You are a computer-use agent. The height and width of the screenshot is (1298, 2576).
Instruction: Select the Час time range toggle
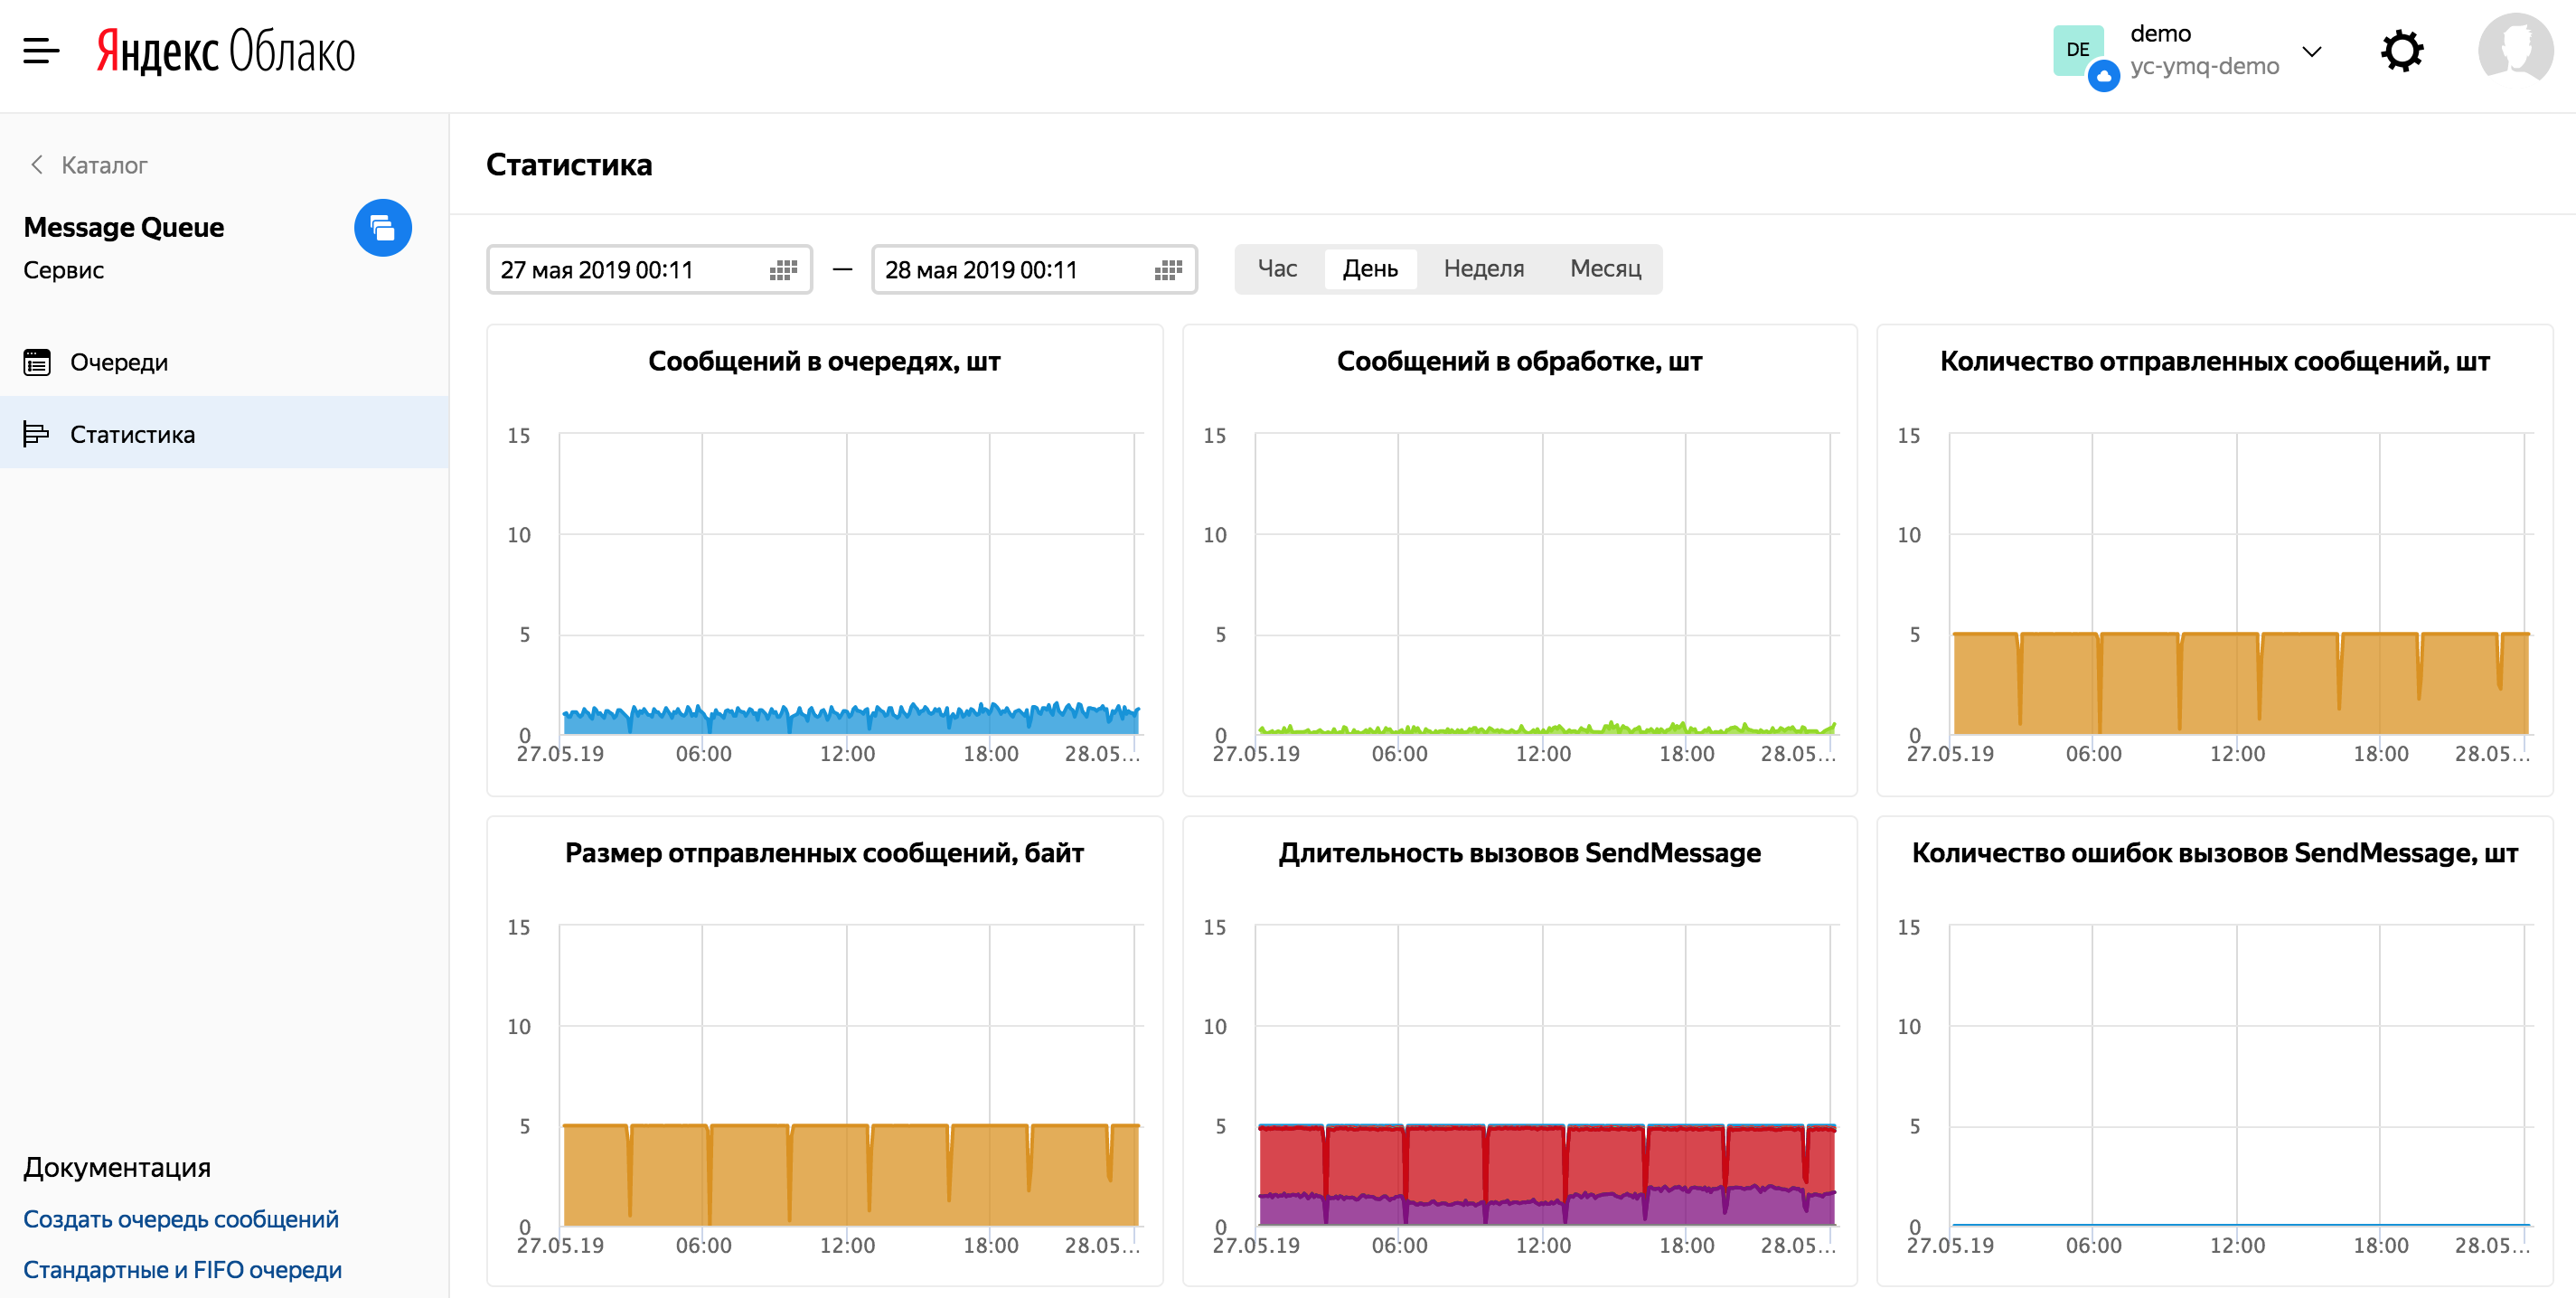[1276, 268]
